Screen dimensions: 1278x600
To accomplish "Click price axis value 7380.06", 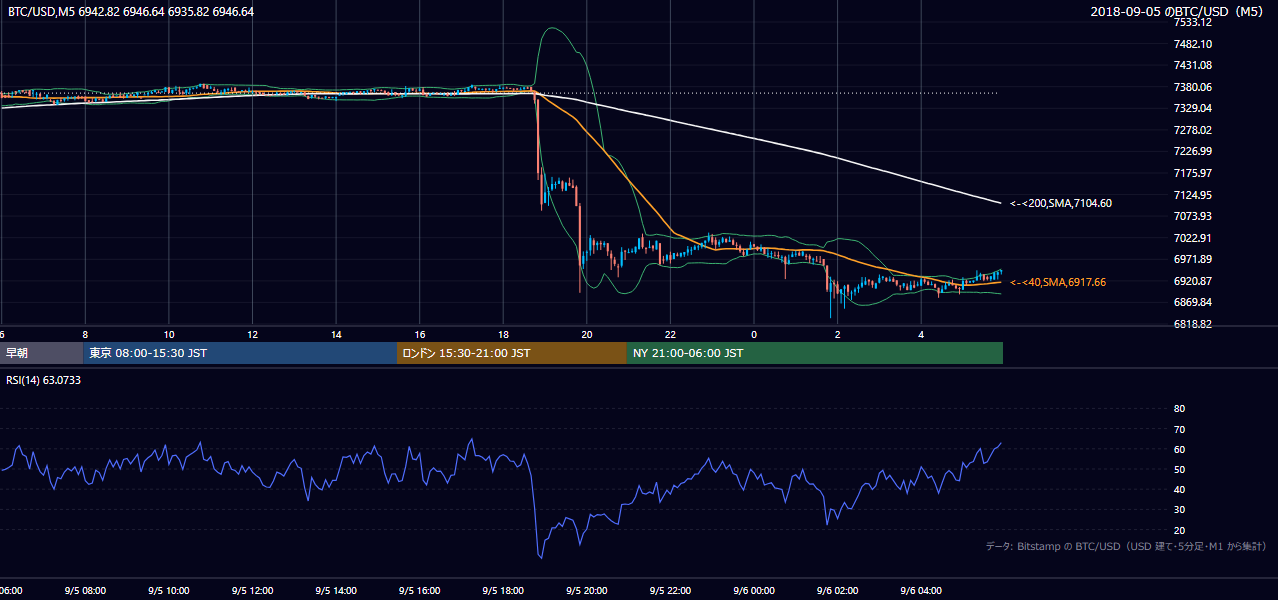I will click(x=1193, y=87).
